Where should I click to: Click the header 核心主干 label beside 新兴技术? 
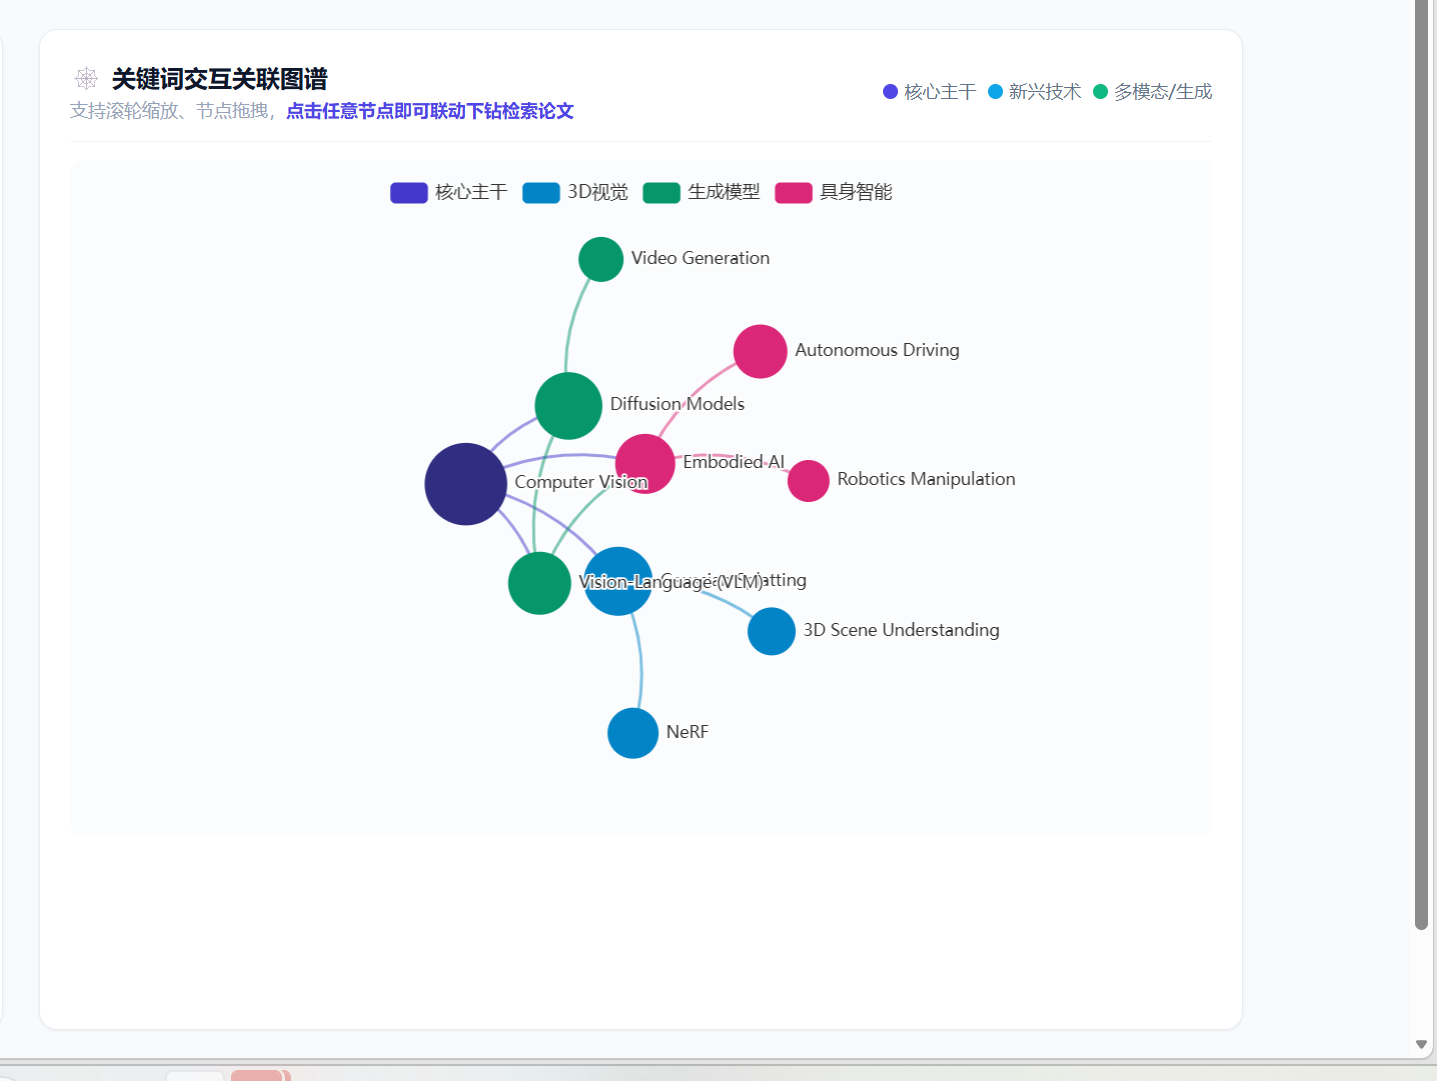point(940,92)
